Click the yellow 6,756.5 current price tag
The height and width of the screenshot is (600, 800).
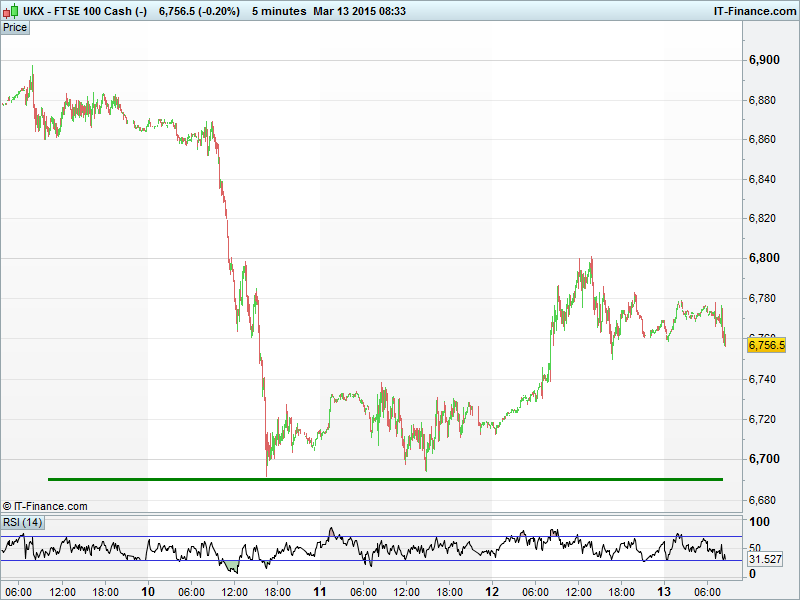(767, 345)
